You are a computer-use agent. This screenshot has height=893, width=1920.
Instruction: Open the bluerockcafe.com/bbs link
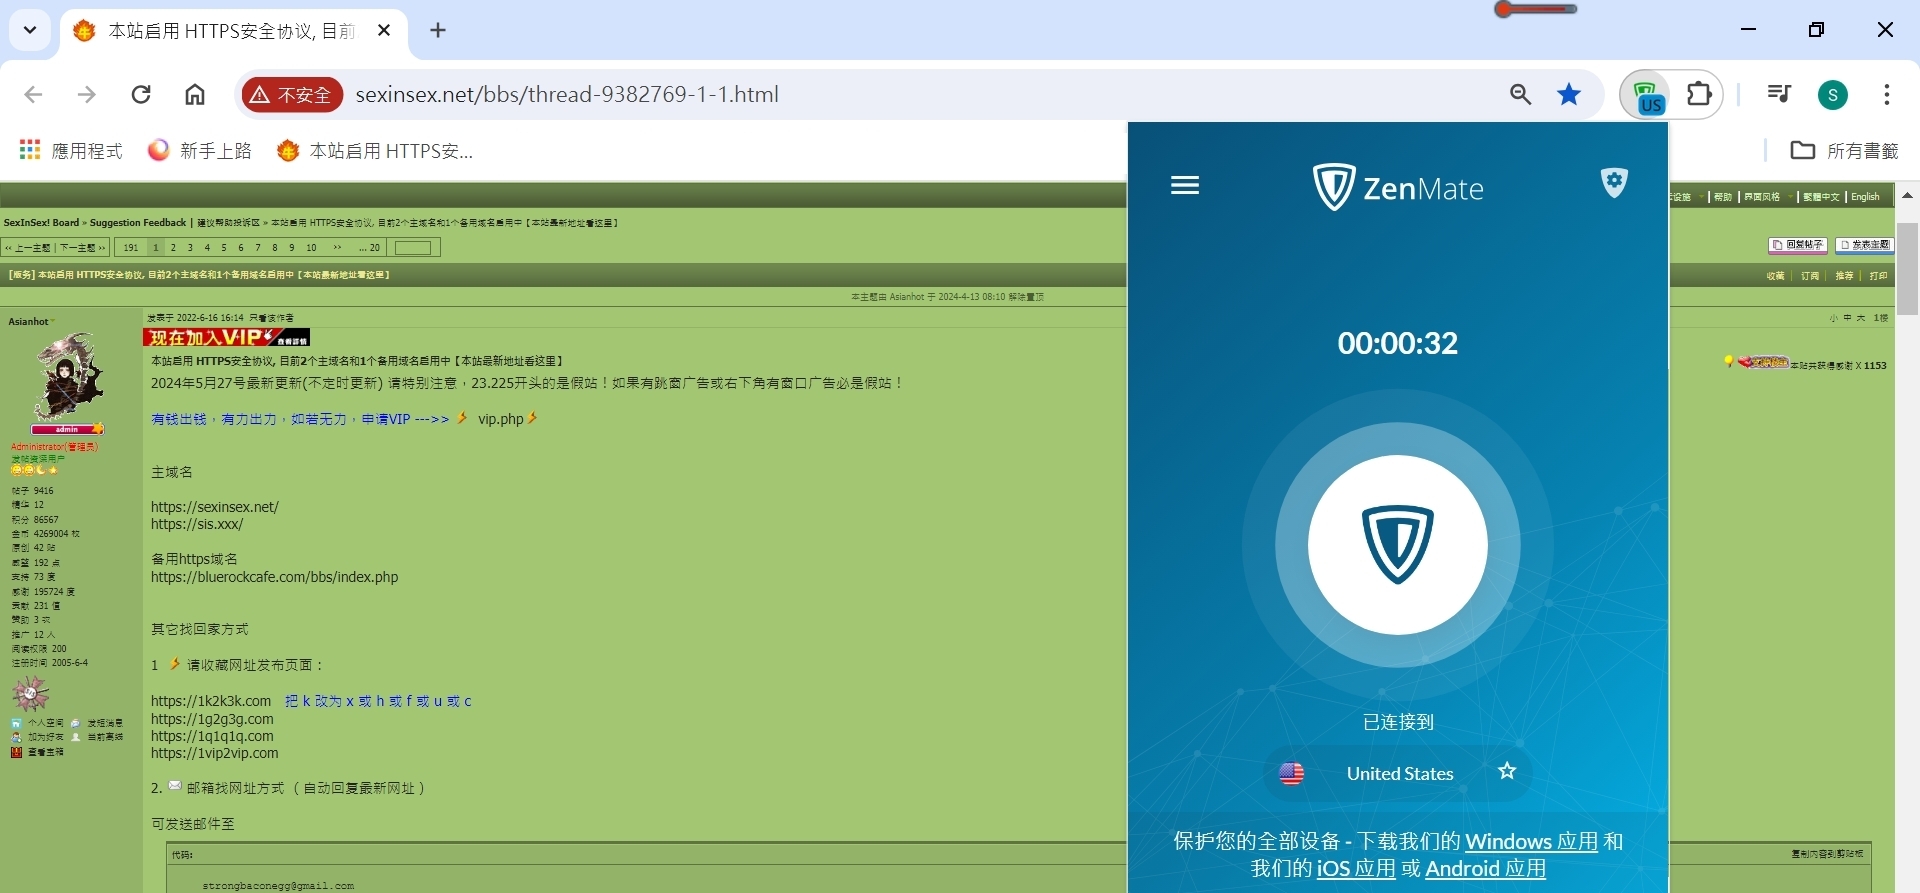274,577
